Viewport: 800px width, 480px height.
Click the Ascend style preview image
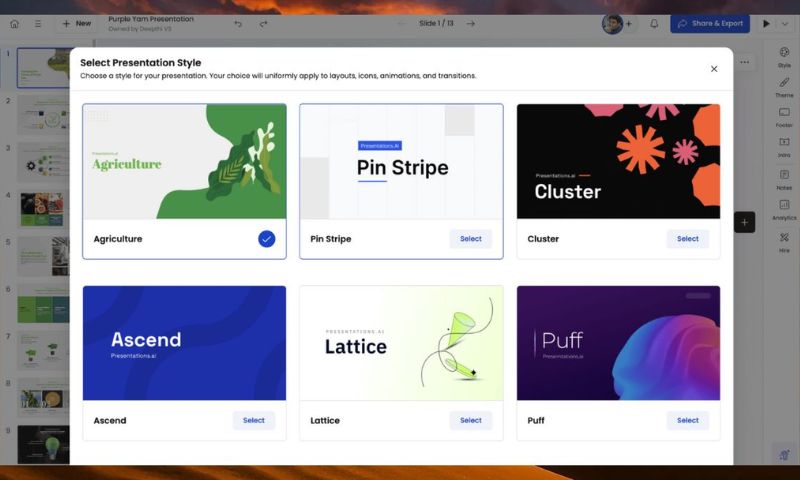click(x=184, y=343)
